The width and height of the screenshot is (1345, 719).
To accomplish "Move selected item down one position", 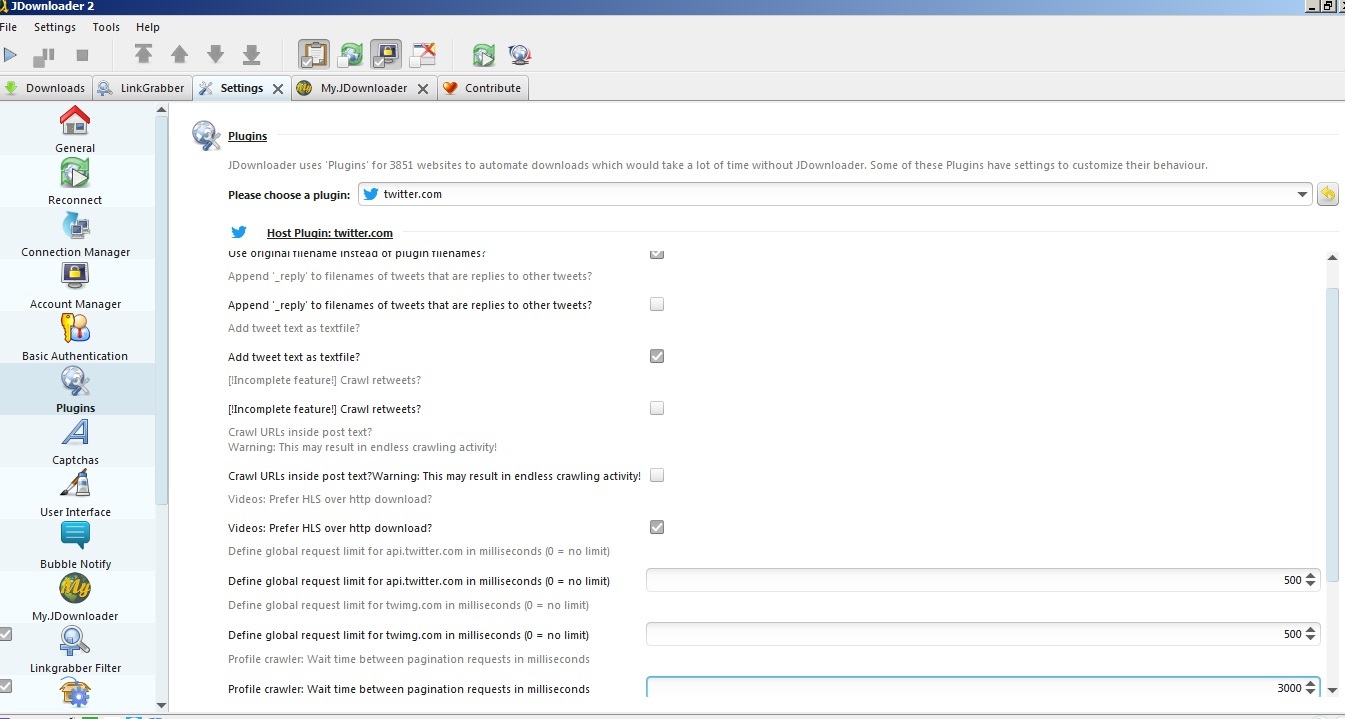I will click(x=216, y=55).
